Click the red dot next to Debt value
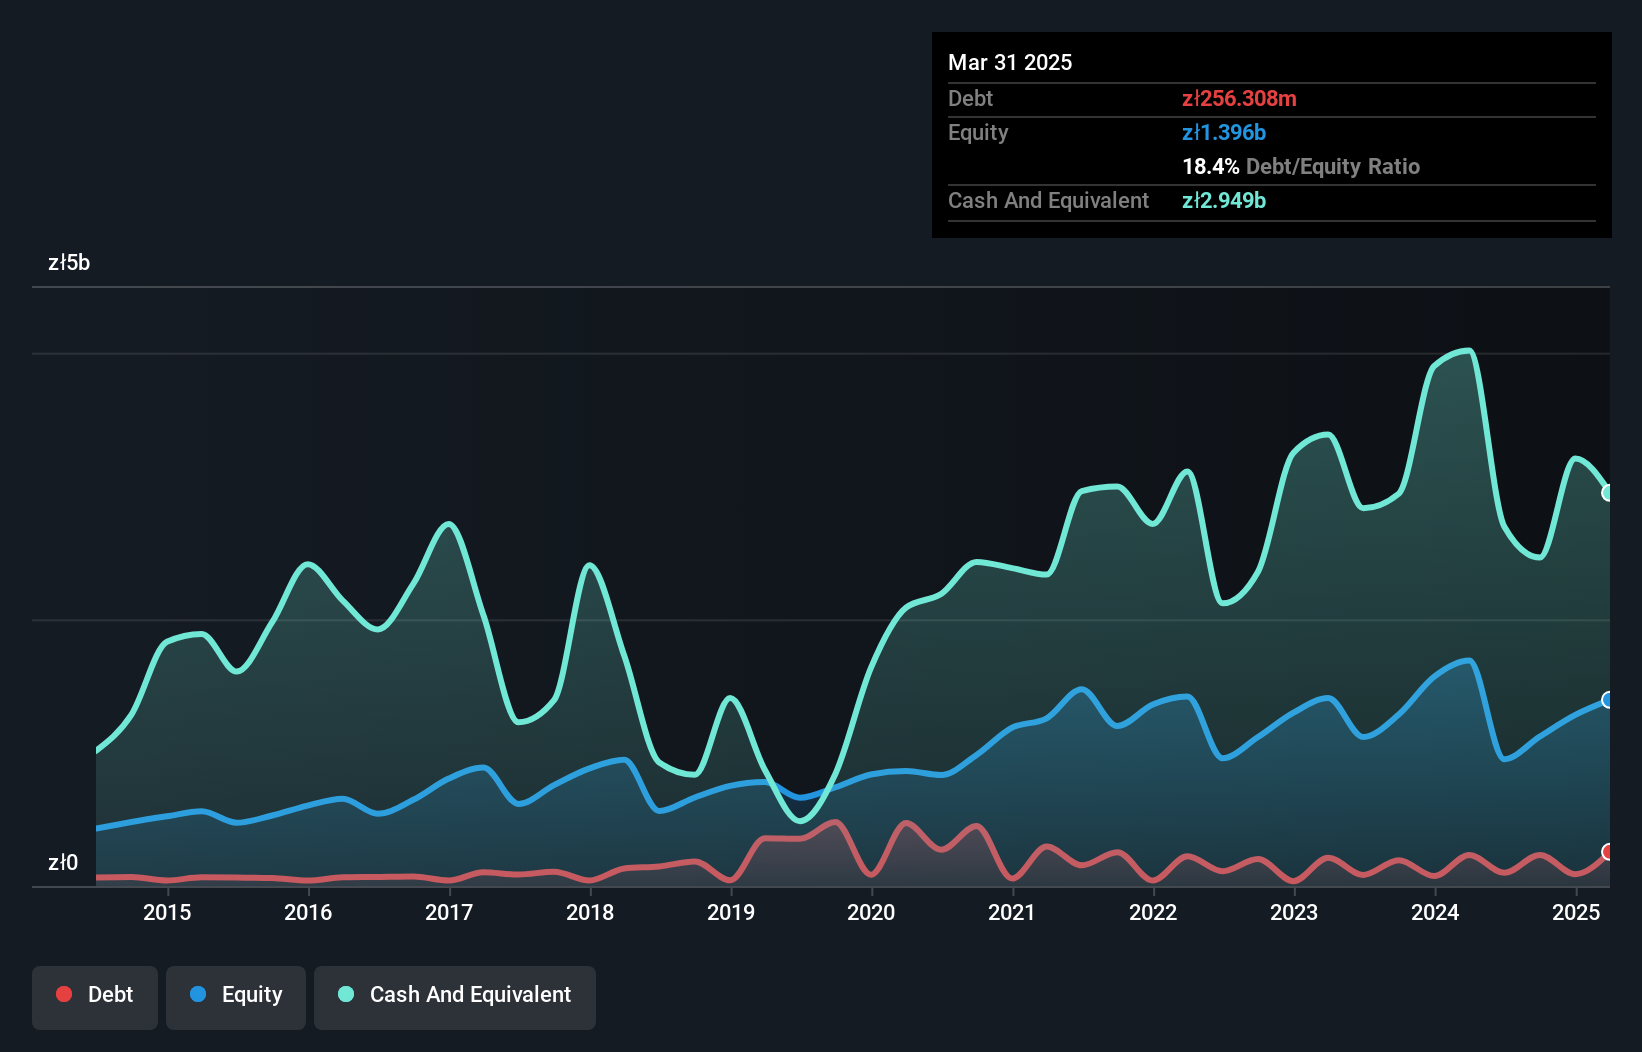 tap(64, 995)
